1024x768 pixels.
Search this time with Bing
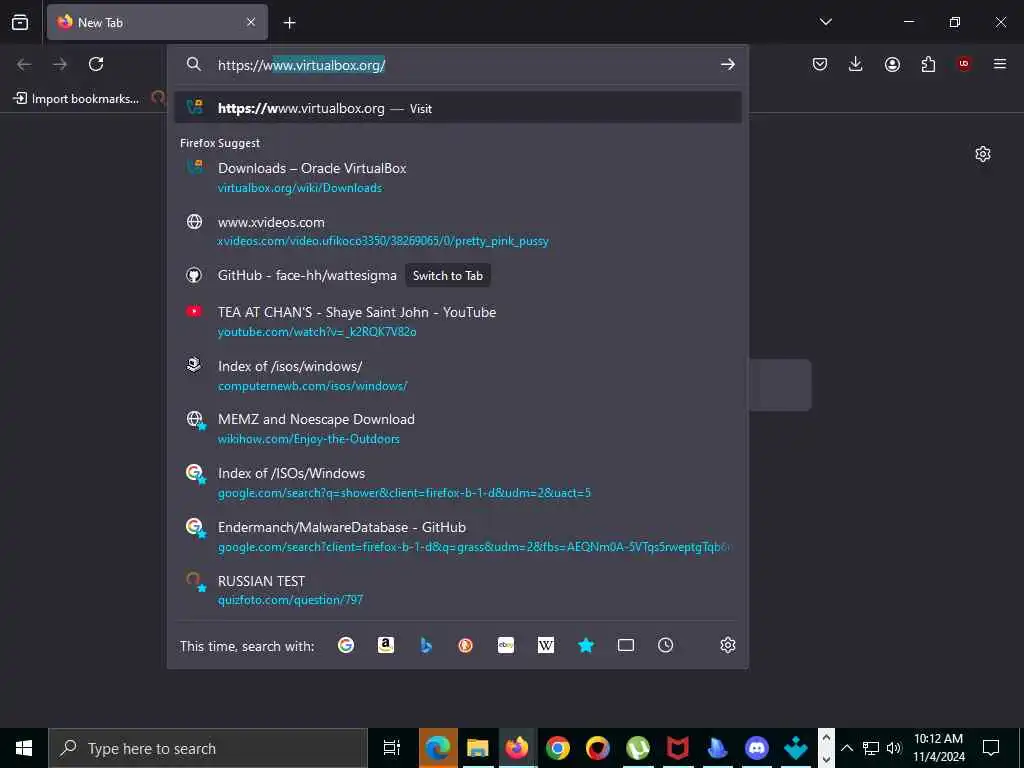click(426, 645)
